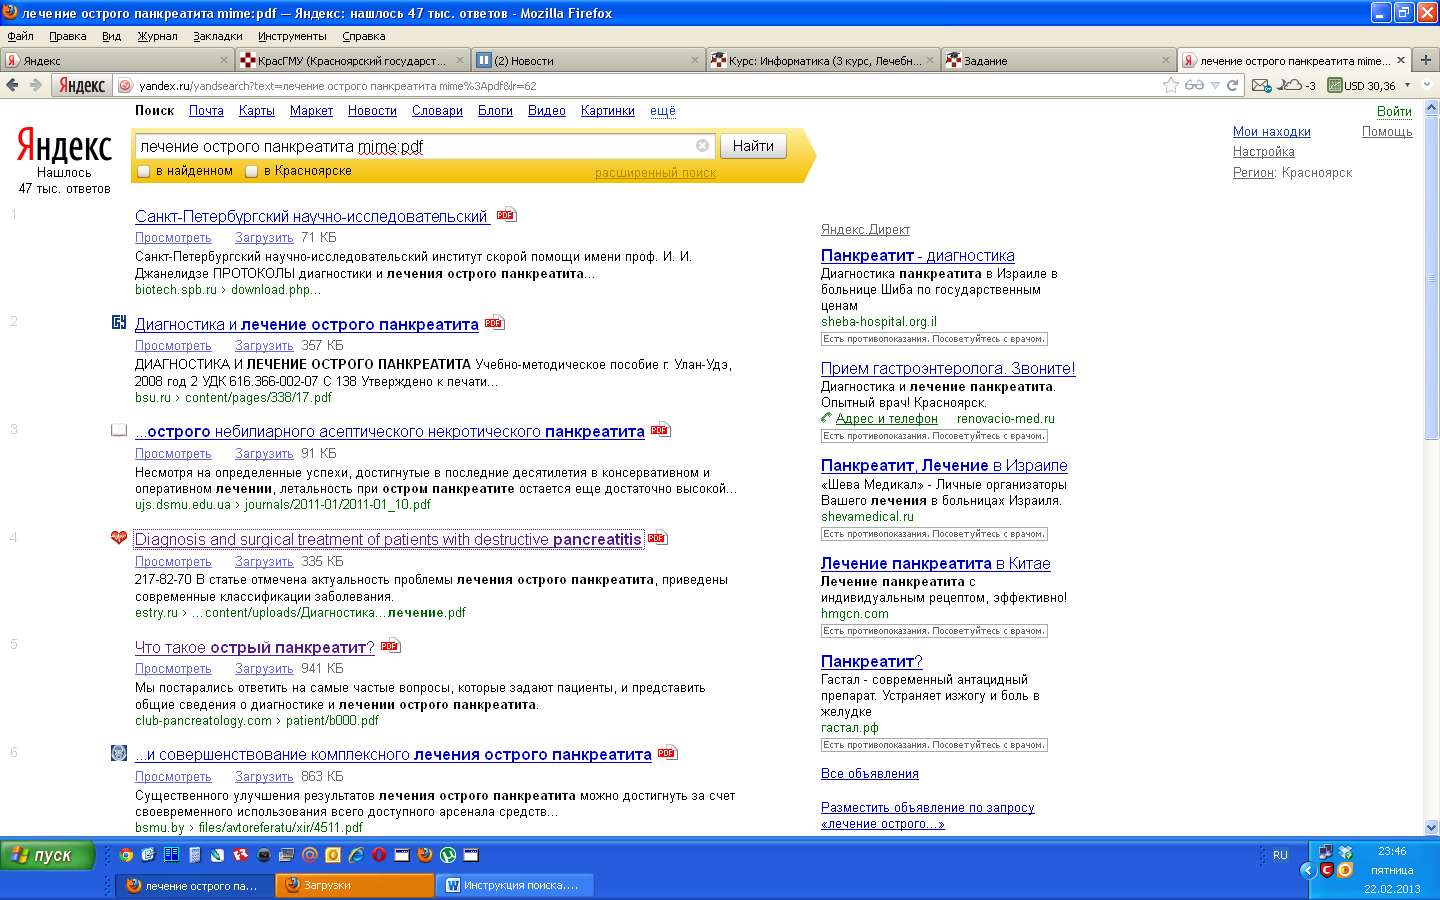The image size is (1440, 900).
Task: Clear search query with the X icon
Action: pyautogui.click(x=702, y=146)
